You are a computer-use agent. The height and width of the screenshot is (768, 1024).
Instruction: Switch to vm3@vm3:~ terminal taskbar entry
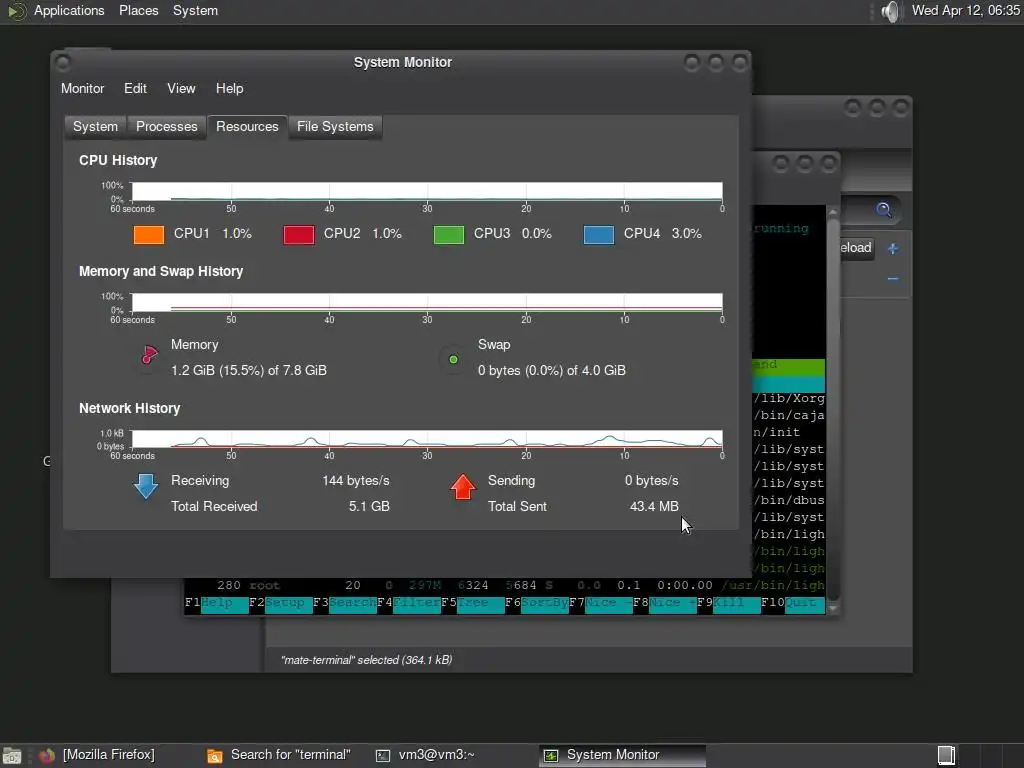(x=425, y=755)
